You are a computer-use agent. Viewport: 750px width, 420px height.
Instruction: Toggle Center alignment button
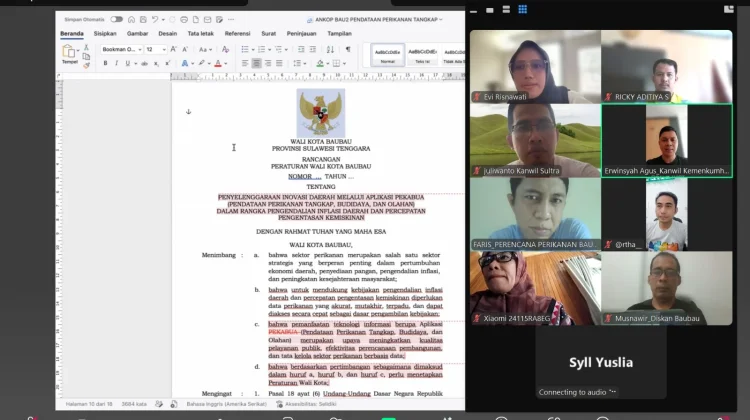(x=256, y=63)
